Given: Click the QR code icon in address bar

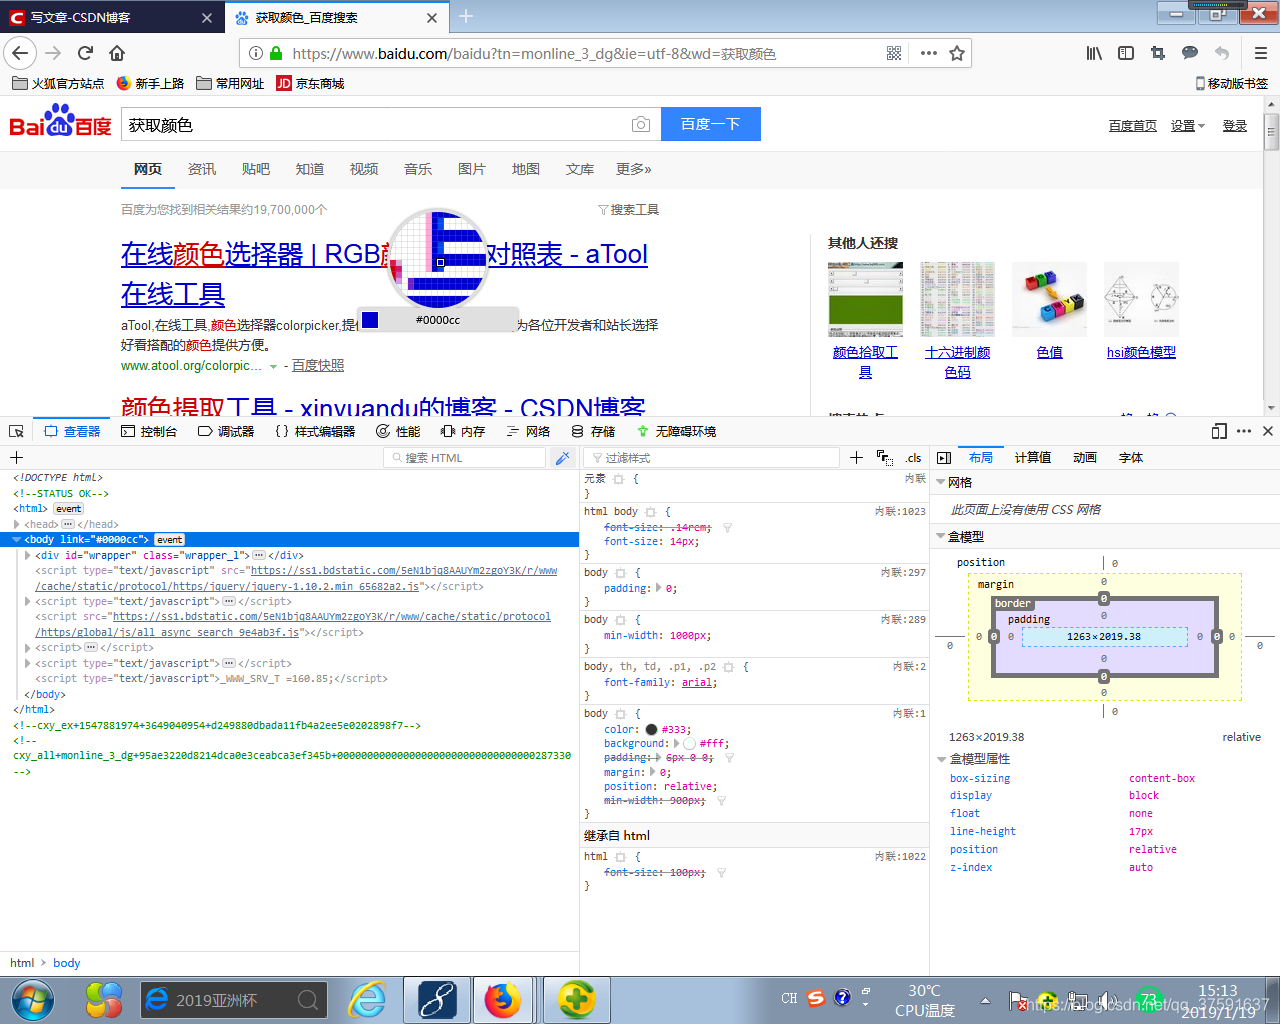Looking at the screenshot, I should pos(894,53).
